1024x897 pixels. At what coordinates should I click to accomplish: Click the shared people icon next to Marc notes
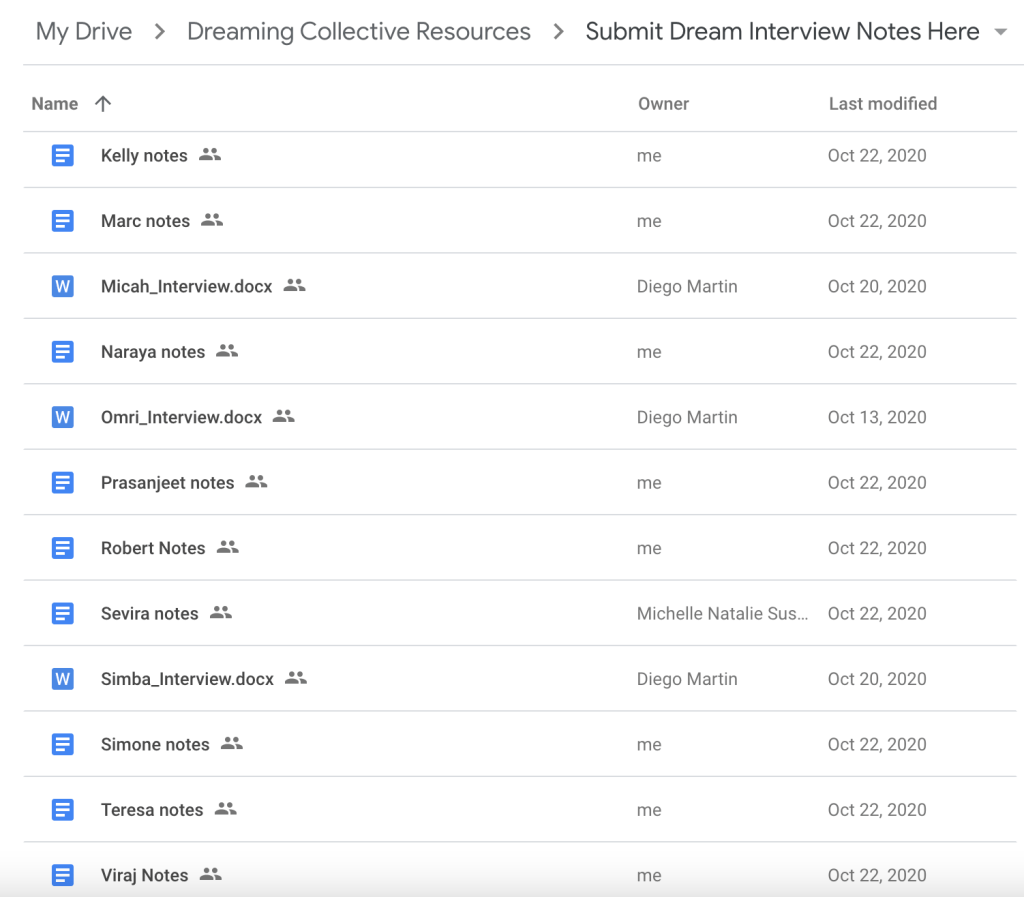tap(211, 221)
